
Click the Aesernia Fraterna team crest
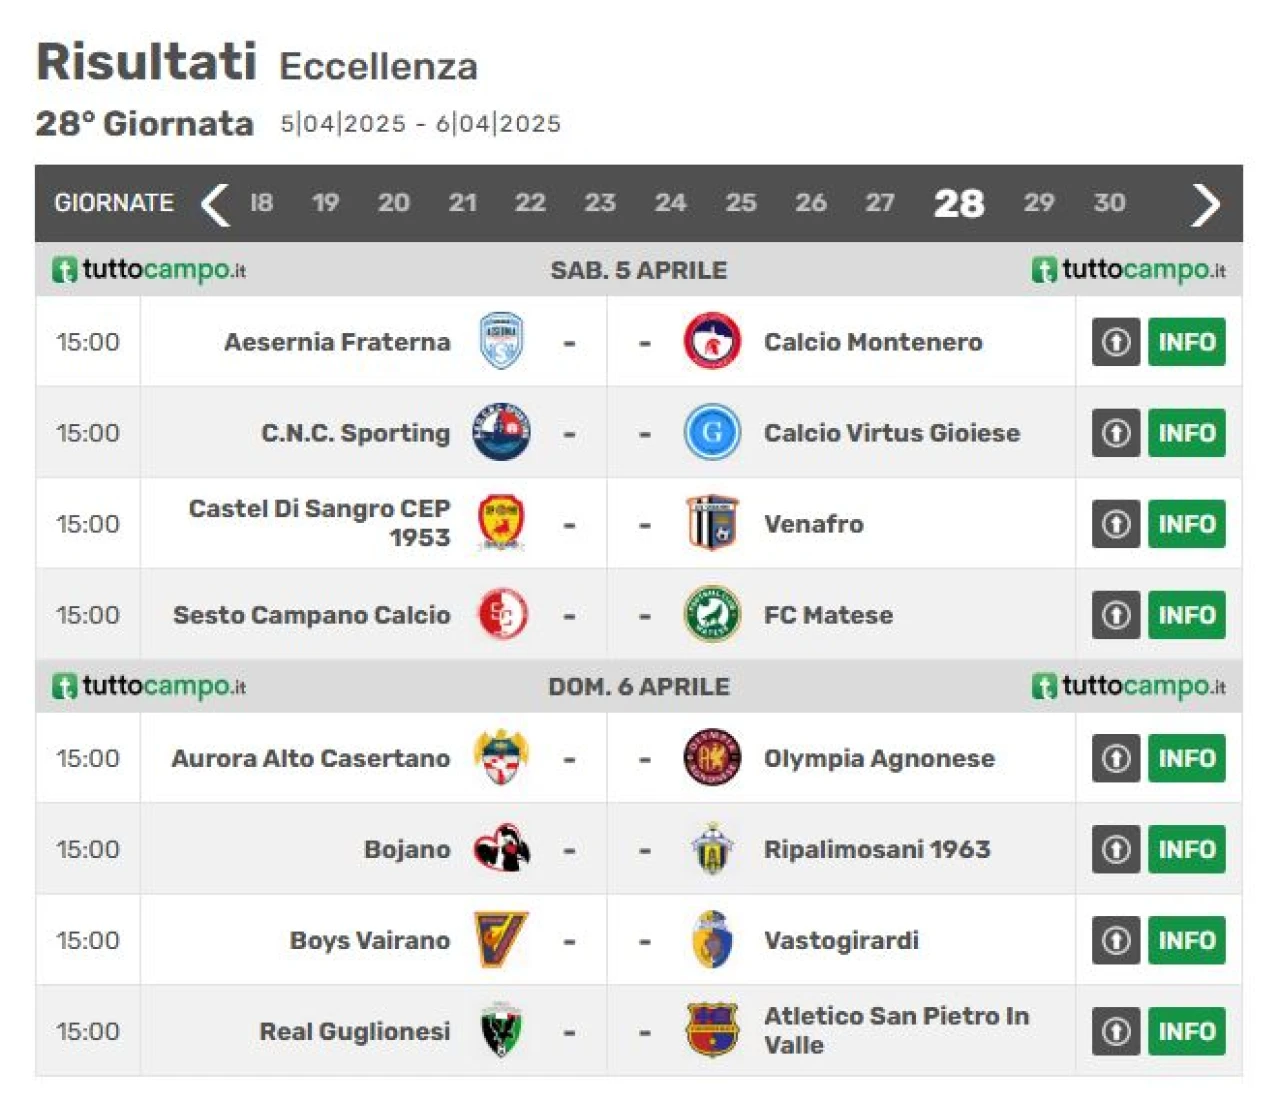point(501,341)
